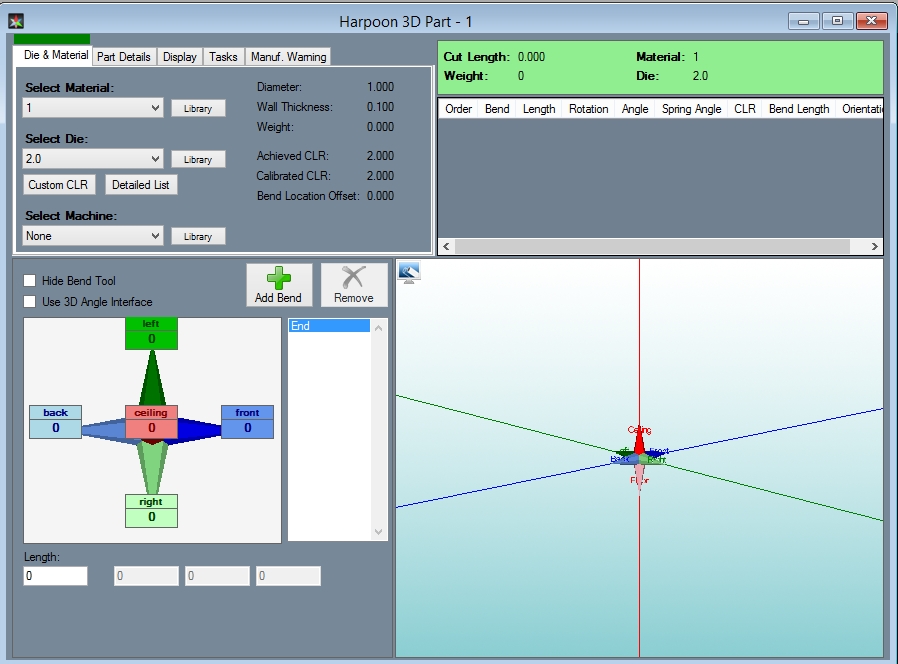
Task: Click the Harpoon app icon in title bar
Action: (16, 22)
